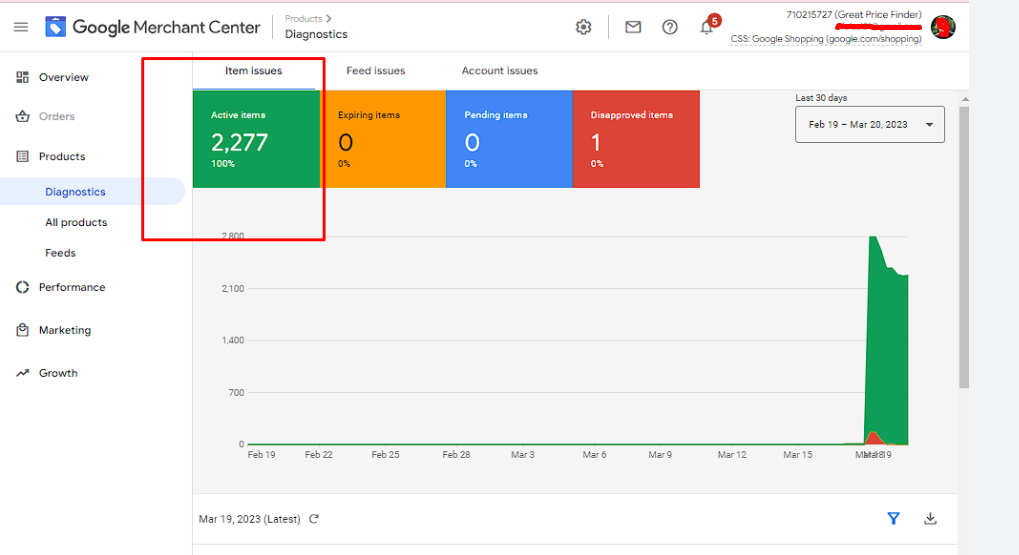Select the orange Expiring items card
1019x555 pixels.
383,139
